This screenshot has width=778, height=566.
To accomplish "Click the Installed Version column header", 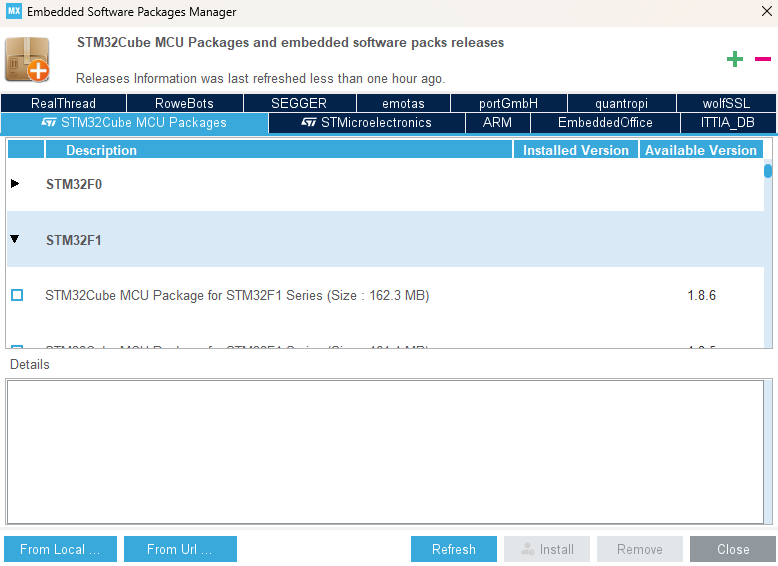I will [576, 150].
